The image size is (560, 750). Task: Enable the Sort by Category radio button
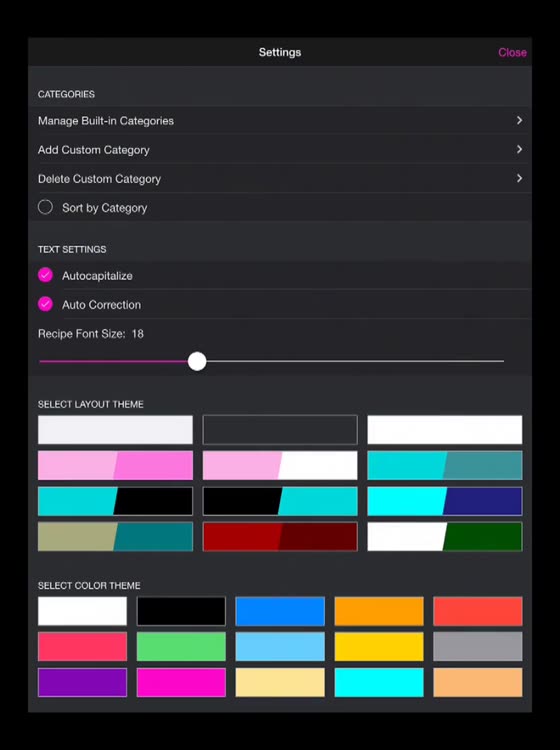point(45,207)
